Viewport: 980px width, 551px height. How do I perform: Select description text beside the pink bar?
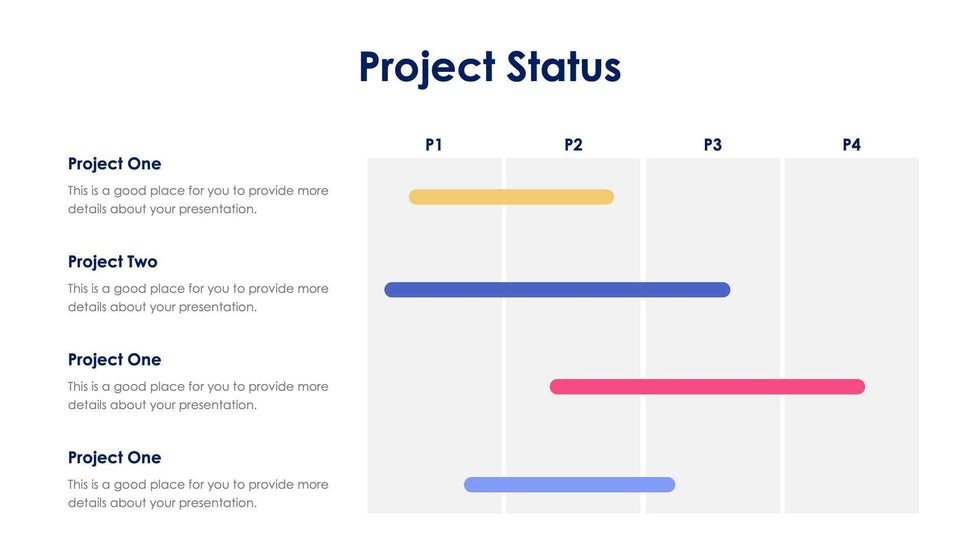click(198, 396)
